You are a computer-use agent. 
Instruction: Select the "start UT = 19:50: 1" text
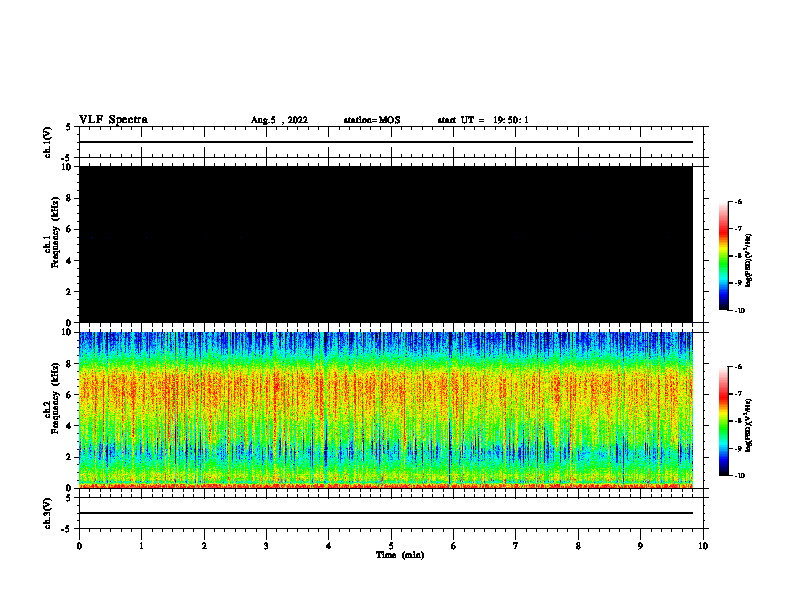(x=483, y=120)
